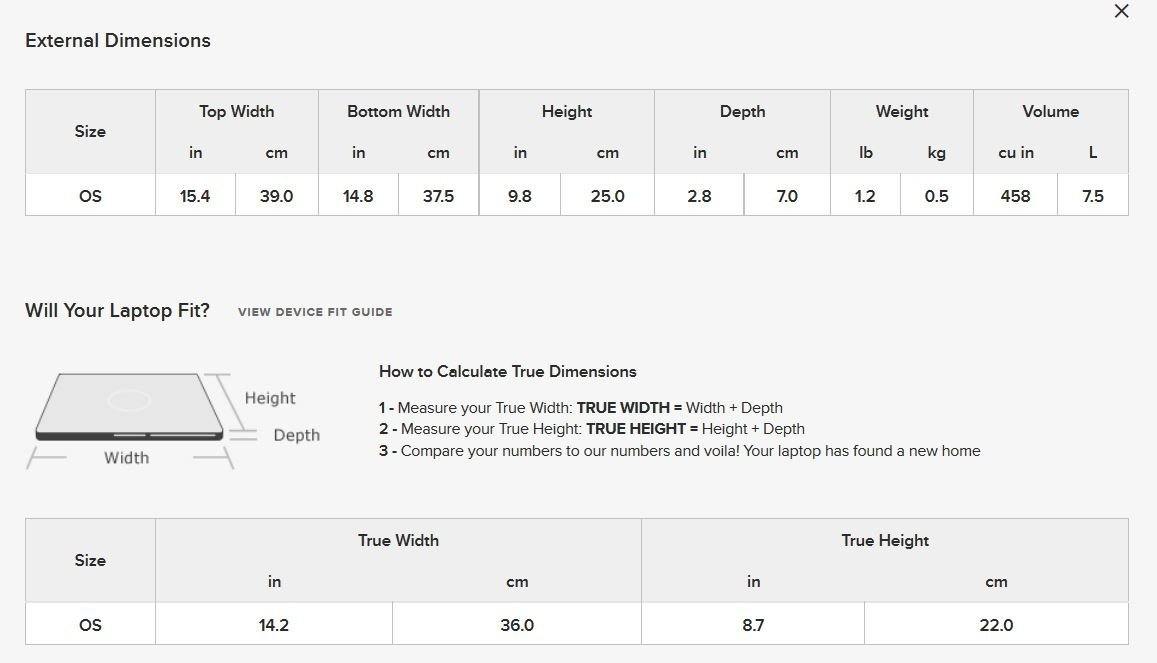The width and height of the screenshot is (1157, 663).
Task: Select the Top Width column header
Action: pyautogui.click(x=236, y=112)
